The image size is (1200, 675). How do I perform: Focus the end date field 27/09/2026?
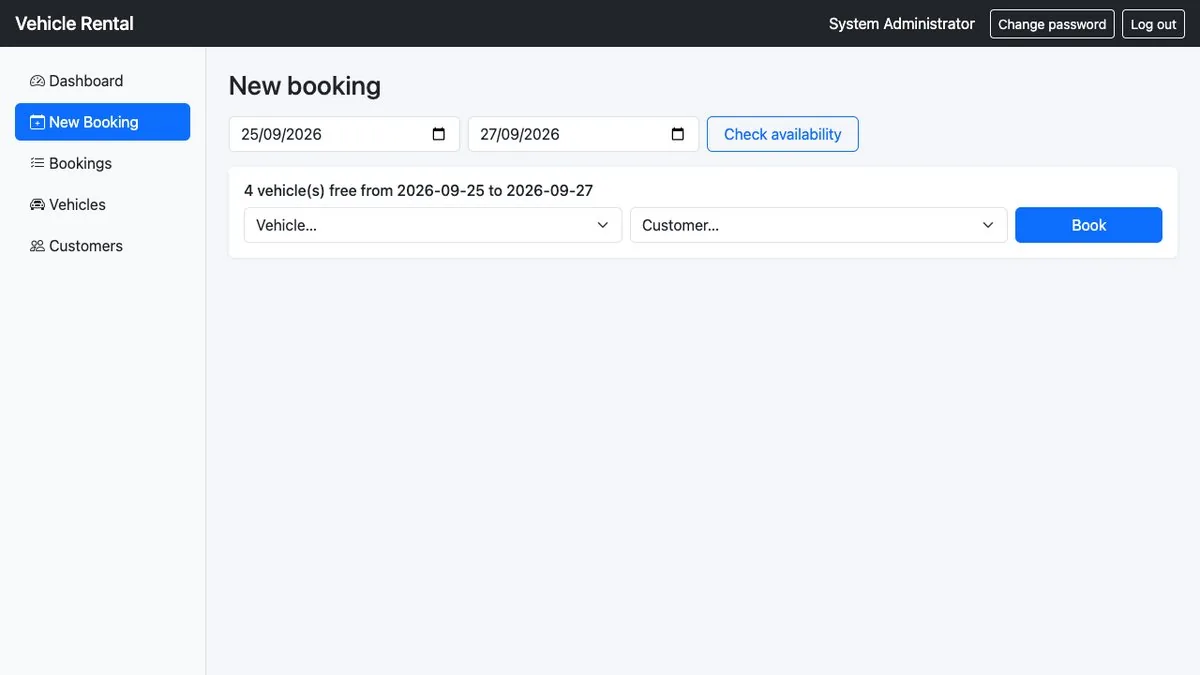[583, 134]
